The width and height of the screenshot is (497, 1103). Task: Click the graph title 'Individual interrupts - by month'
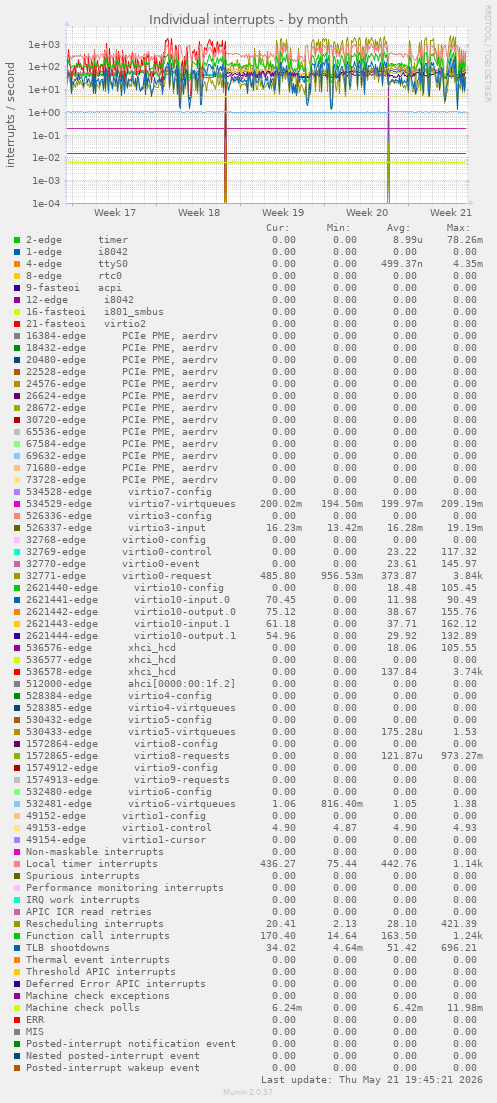(x=248, y=19)
